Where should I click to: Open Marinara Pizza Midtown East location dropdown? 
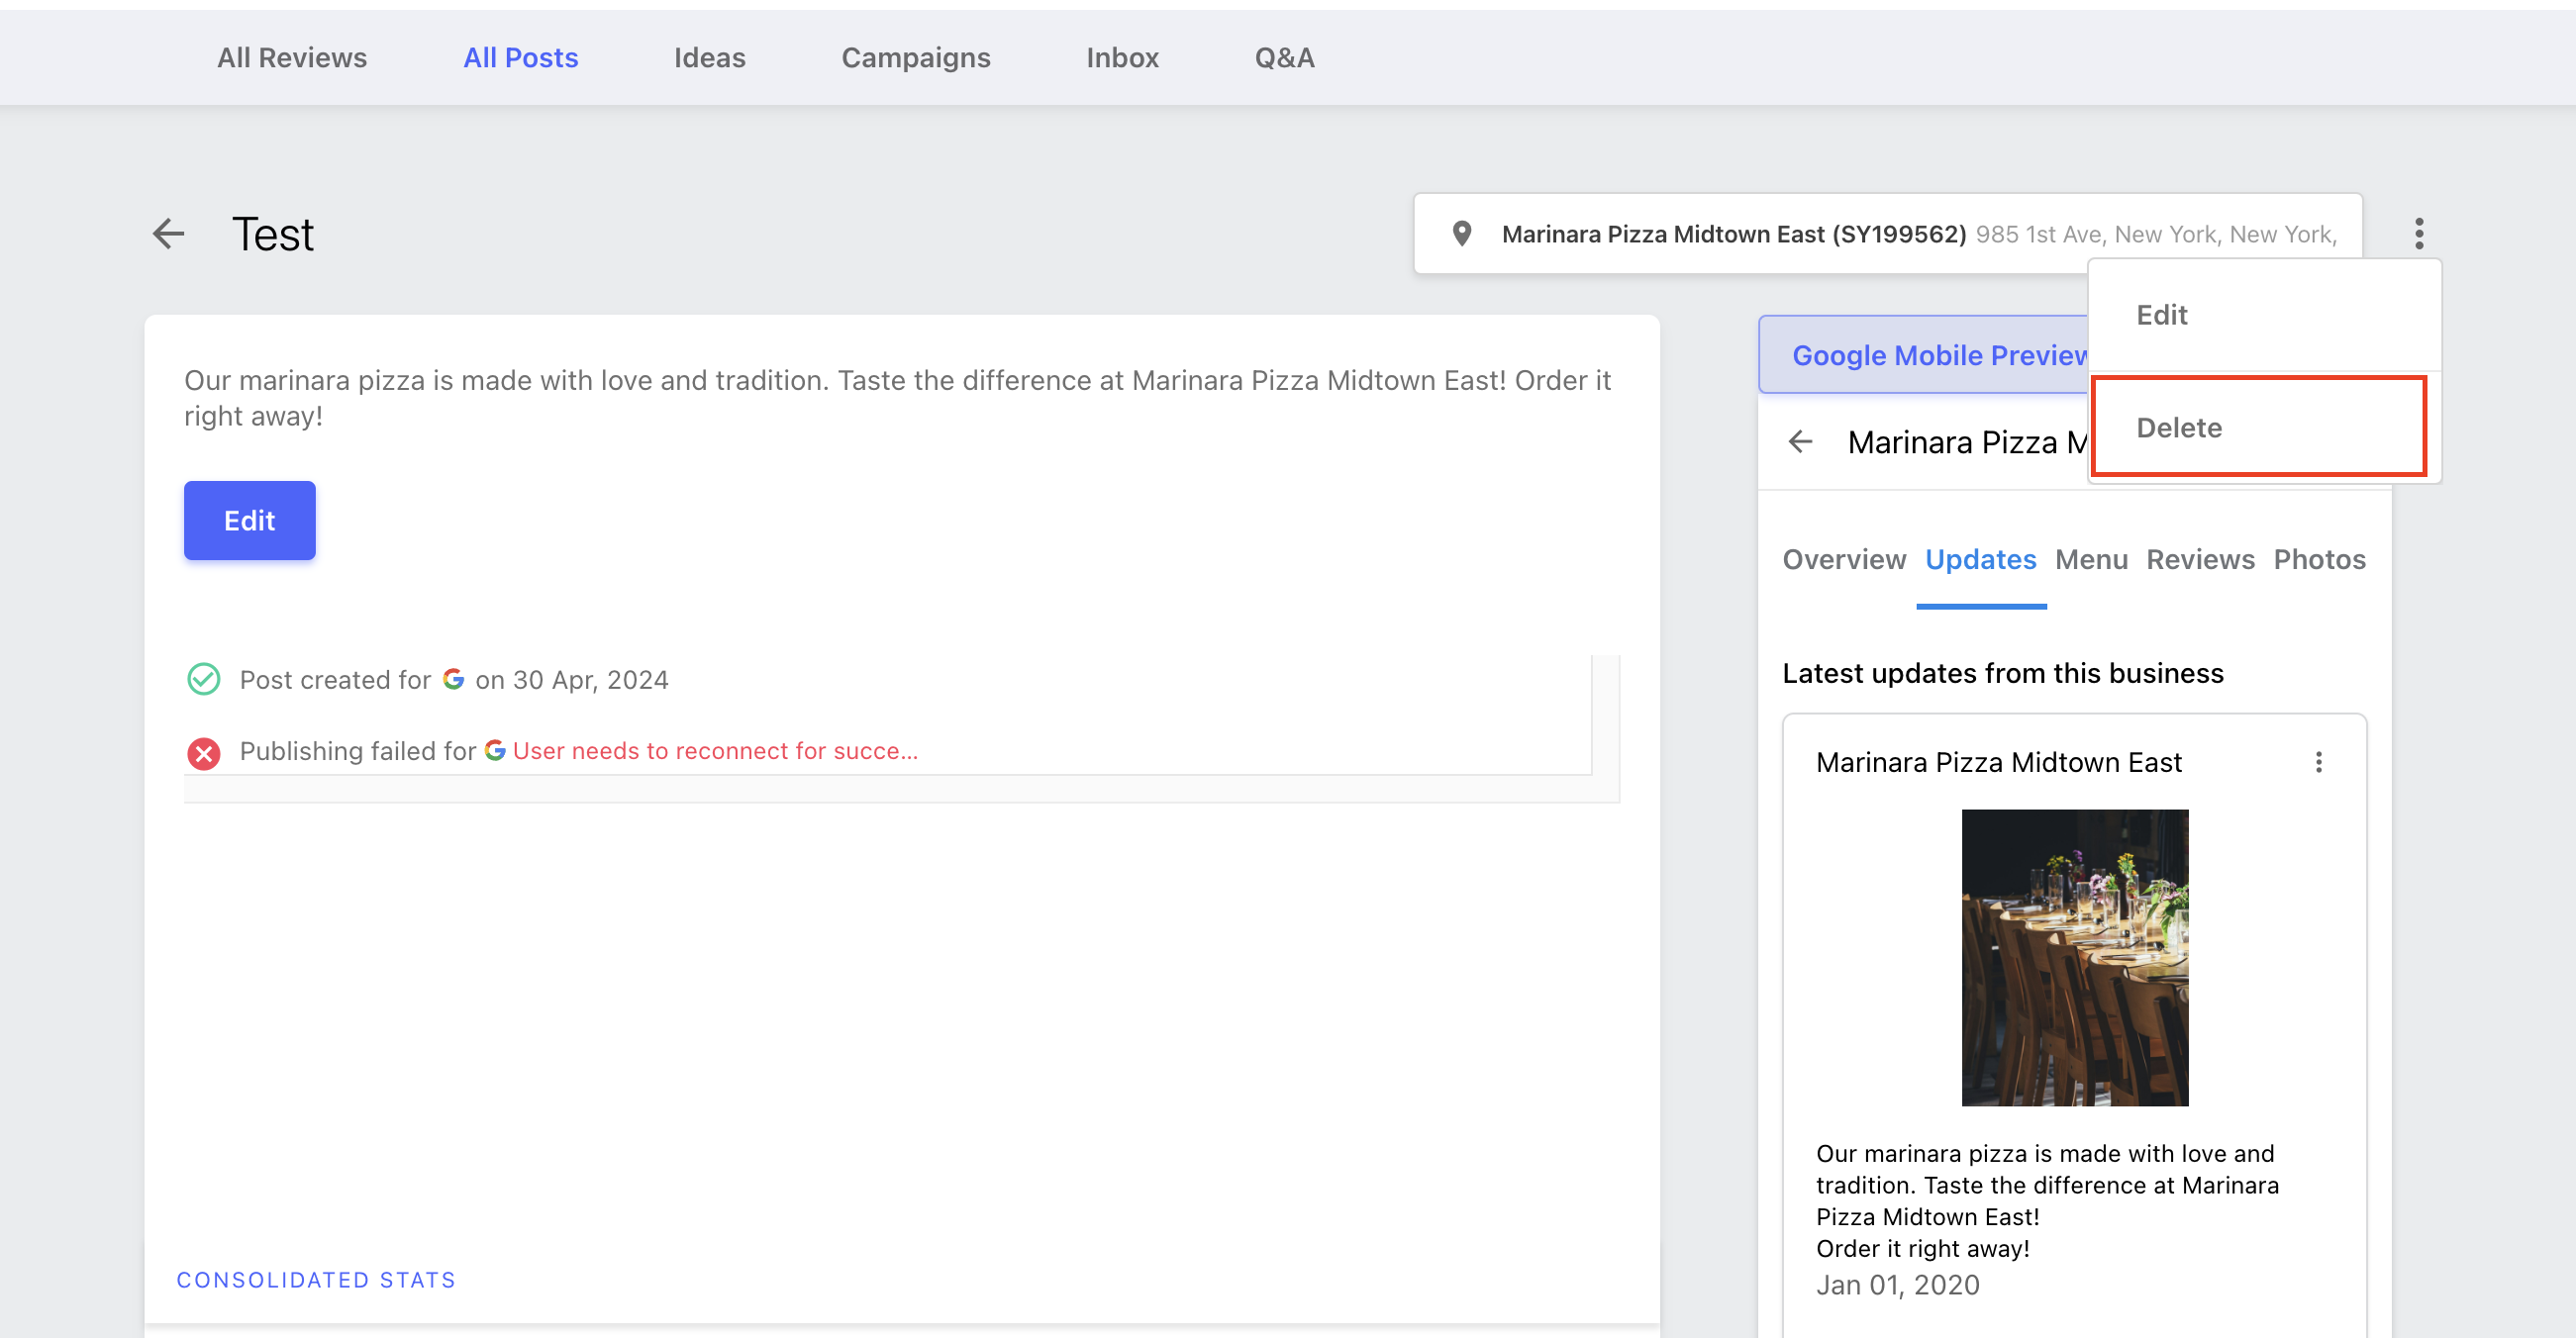(1886, 234)
